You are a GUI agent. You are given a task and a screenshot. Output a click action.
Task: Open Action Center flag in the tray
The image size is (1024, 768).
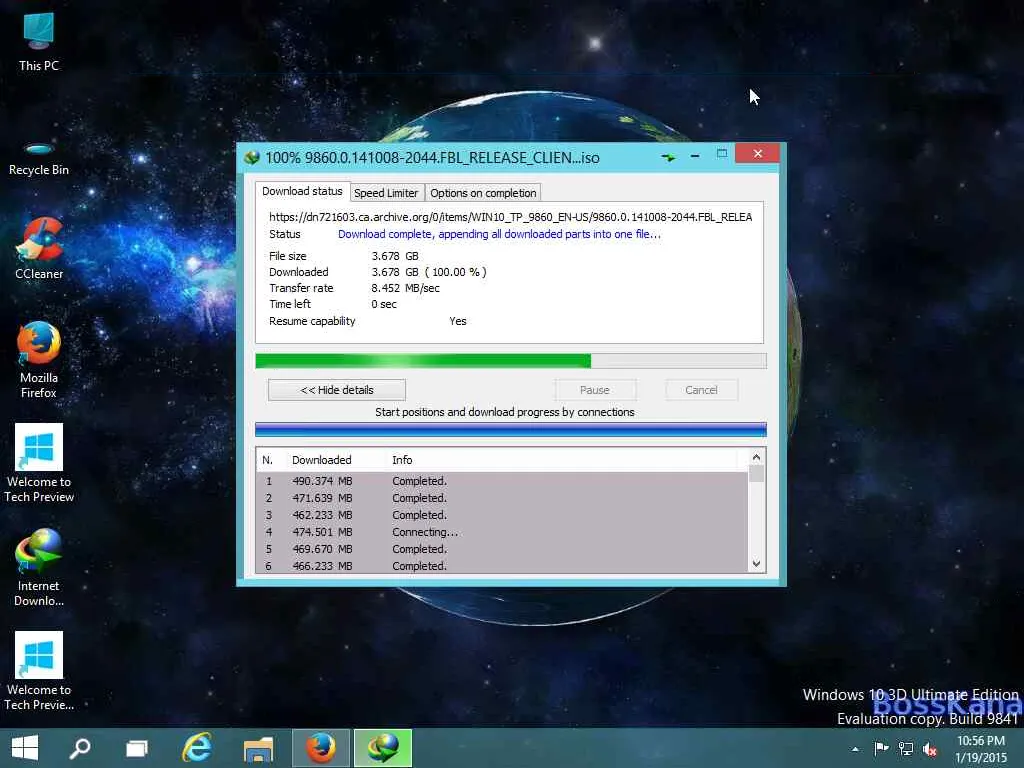pyautogui.click(x=881, y=748)
